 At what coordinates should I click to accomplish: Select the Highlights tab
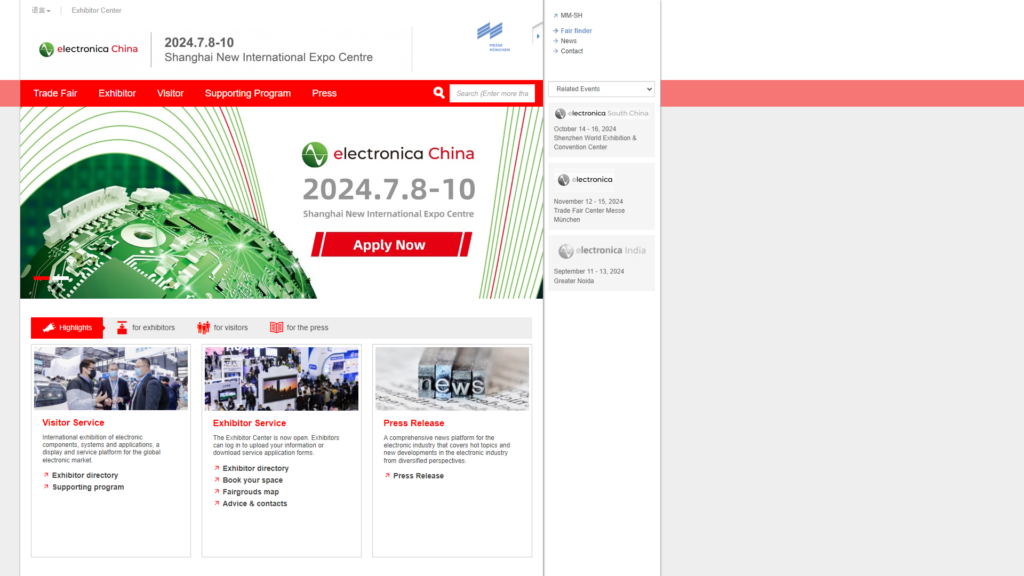pos(67,328)
